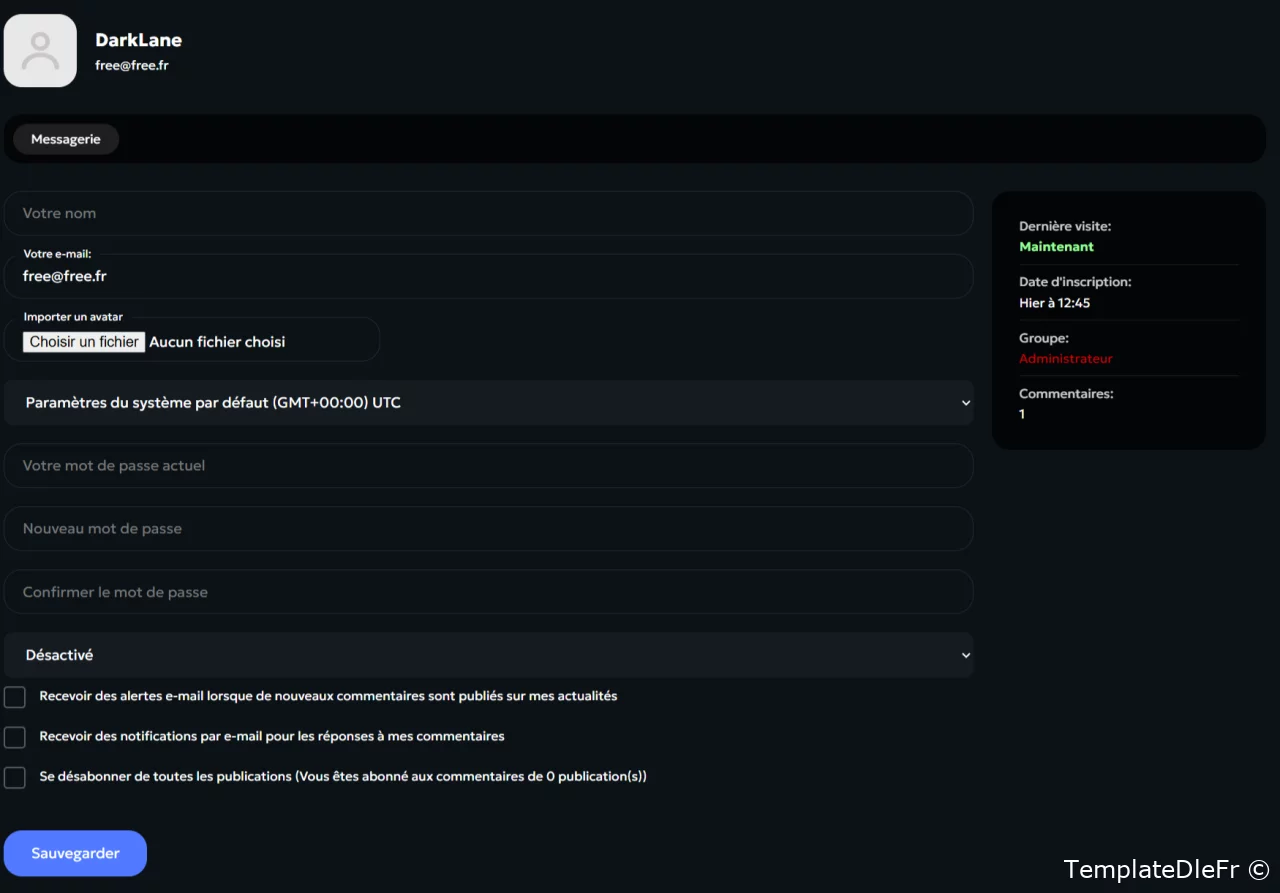Click the chevron on the Désactivé dropdown
This screenshot has width=1280, height=893.
(965, 656)
